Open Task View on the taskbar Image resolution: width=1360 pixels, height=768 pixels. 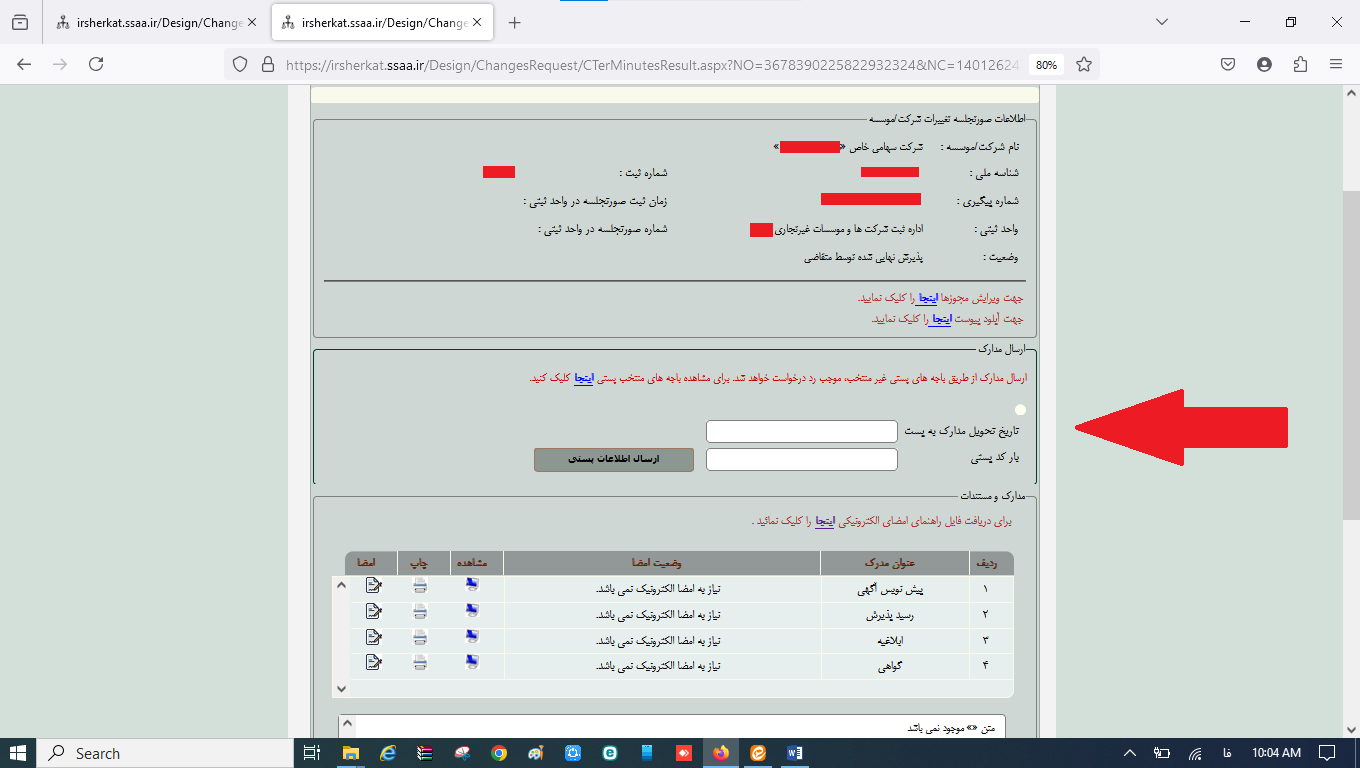click(x=312, y=753)
